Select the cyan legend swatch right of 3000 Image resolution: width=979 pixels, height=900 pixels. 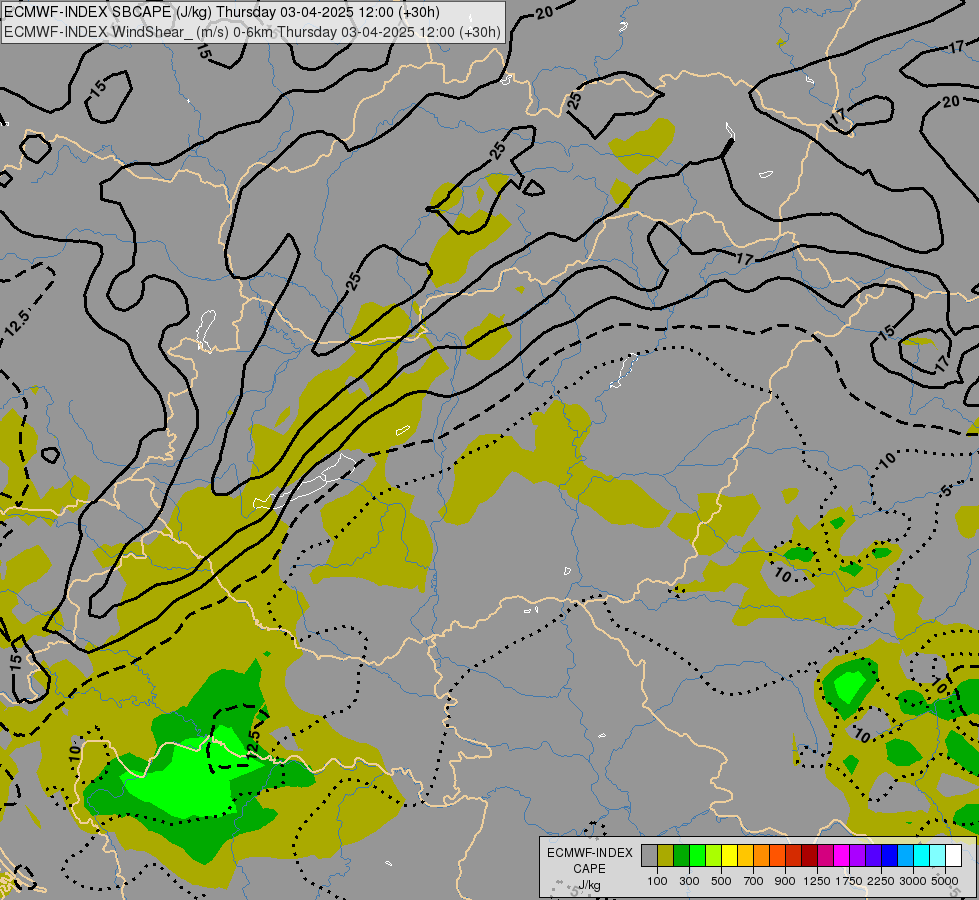point(922,855)
